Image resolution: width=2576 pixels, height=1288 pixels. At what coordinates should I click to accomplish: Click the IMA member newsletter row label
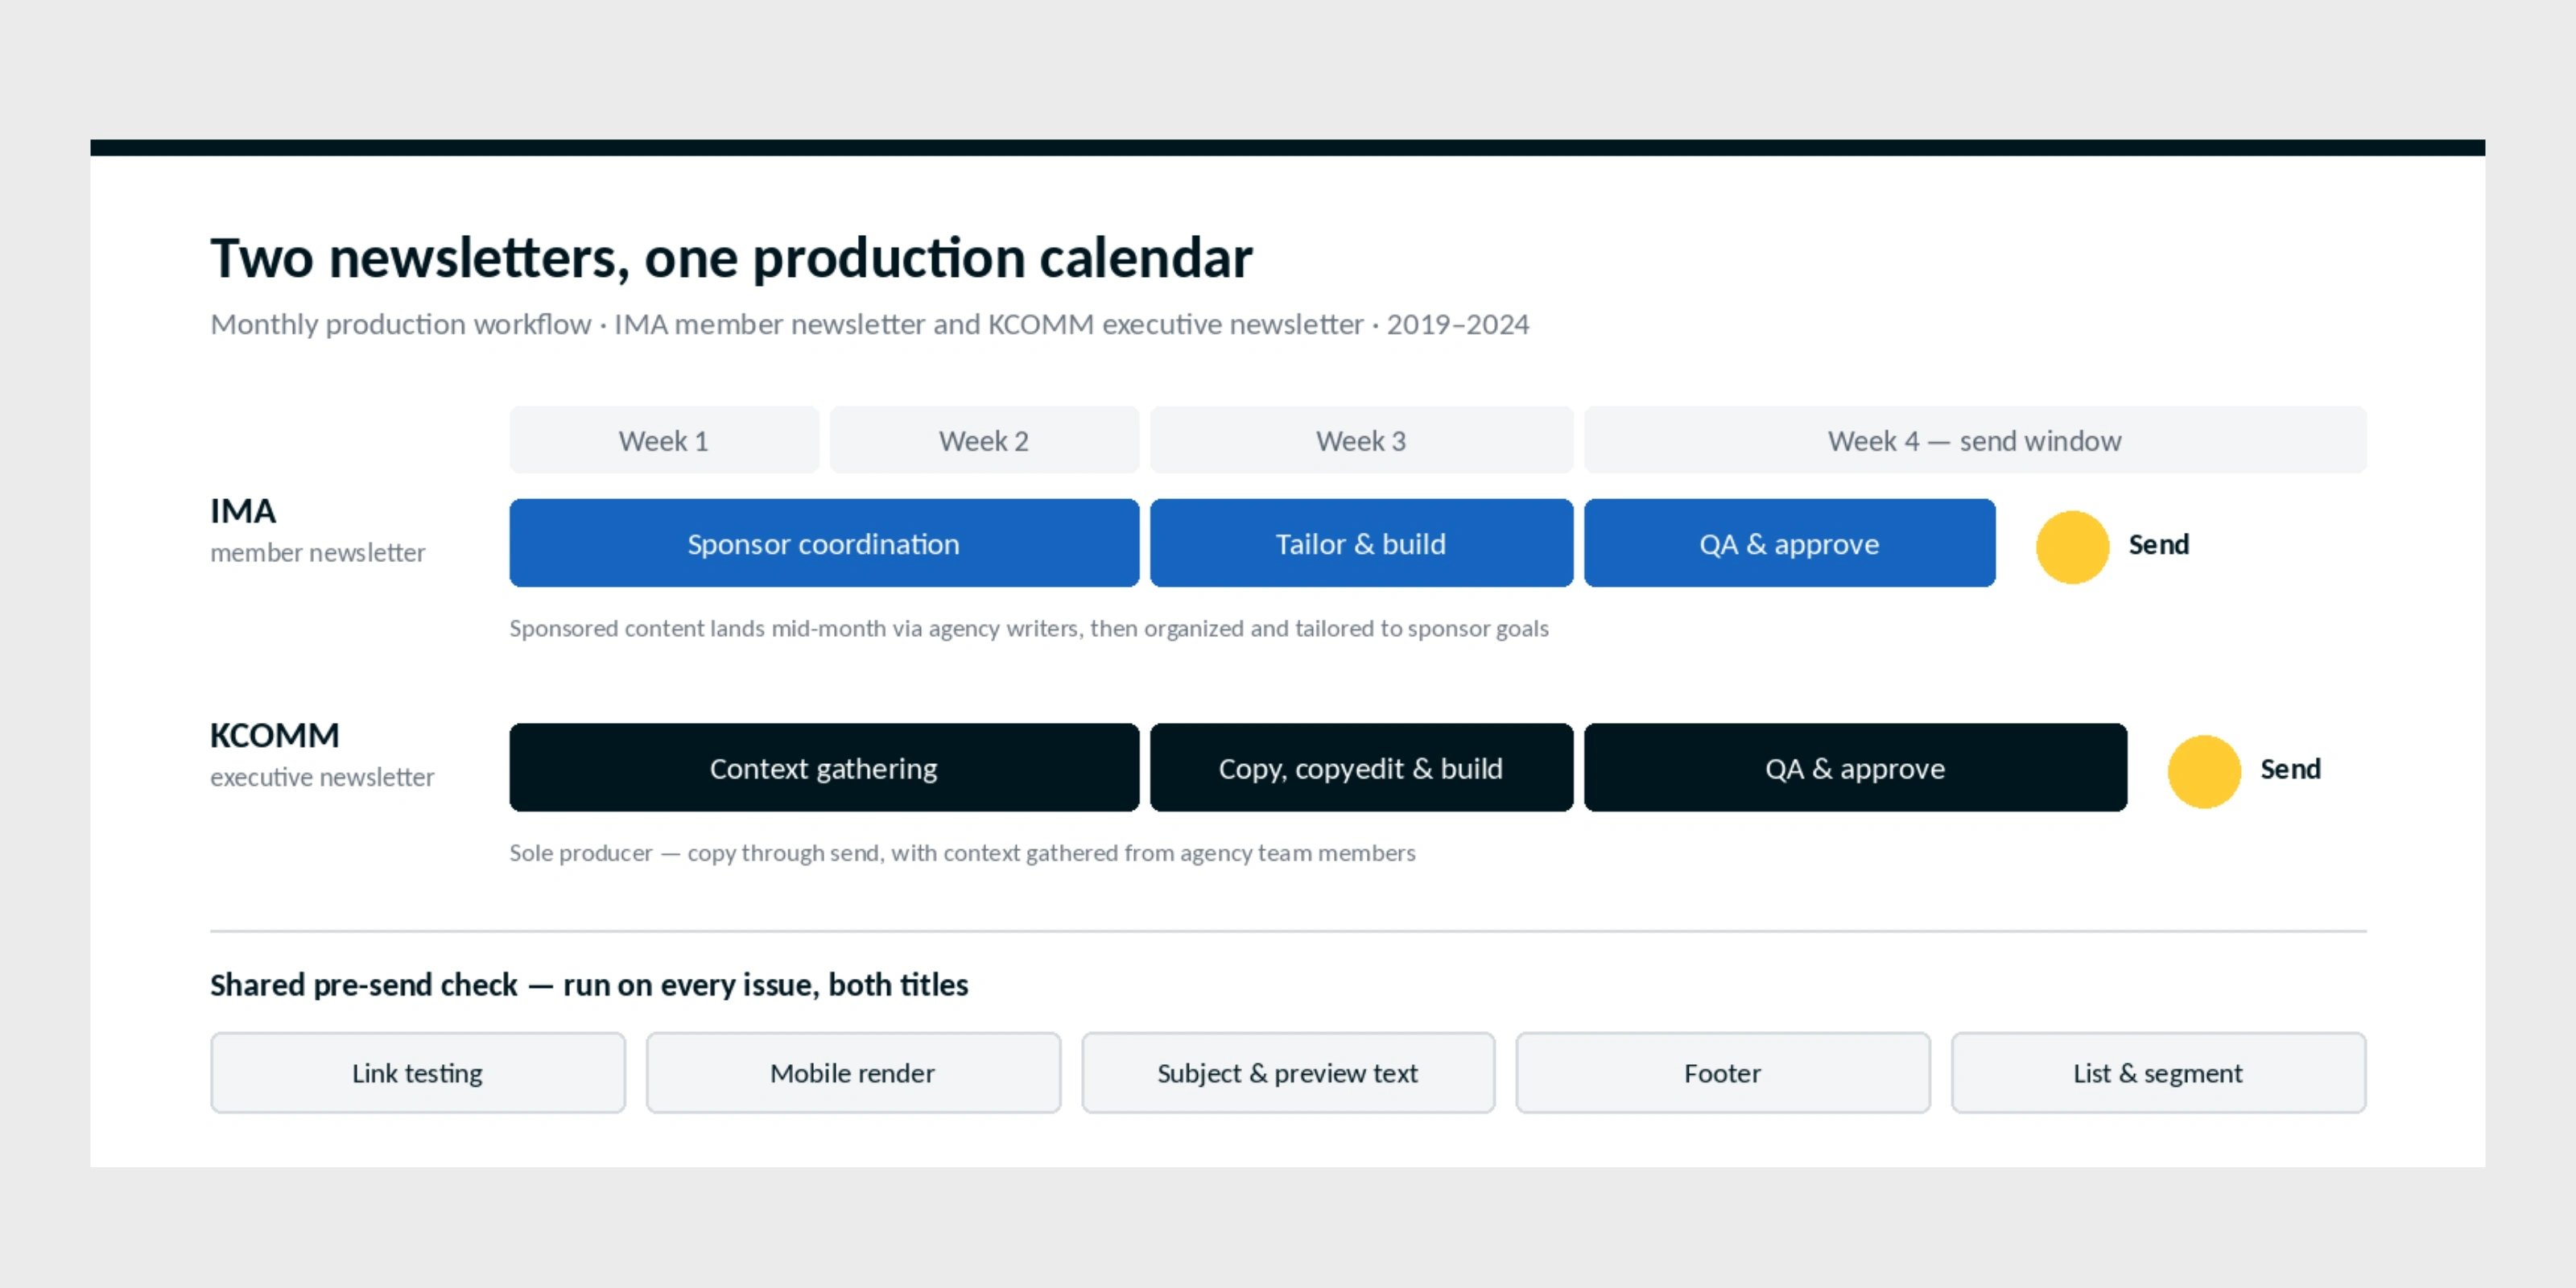(x=317, y=530)
